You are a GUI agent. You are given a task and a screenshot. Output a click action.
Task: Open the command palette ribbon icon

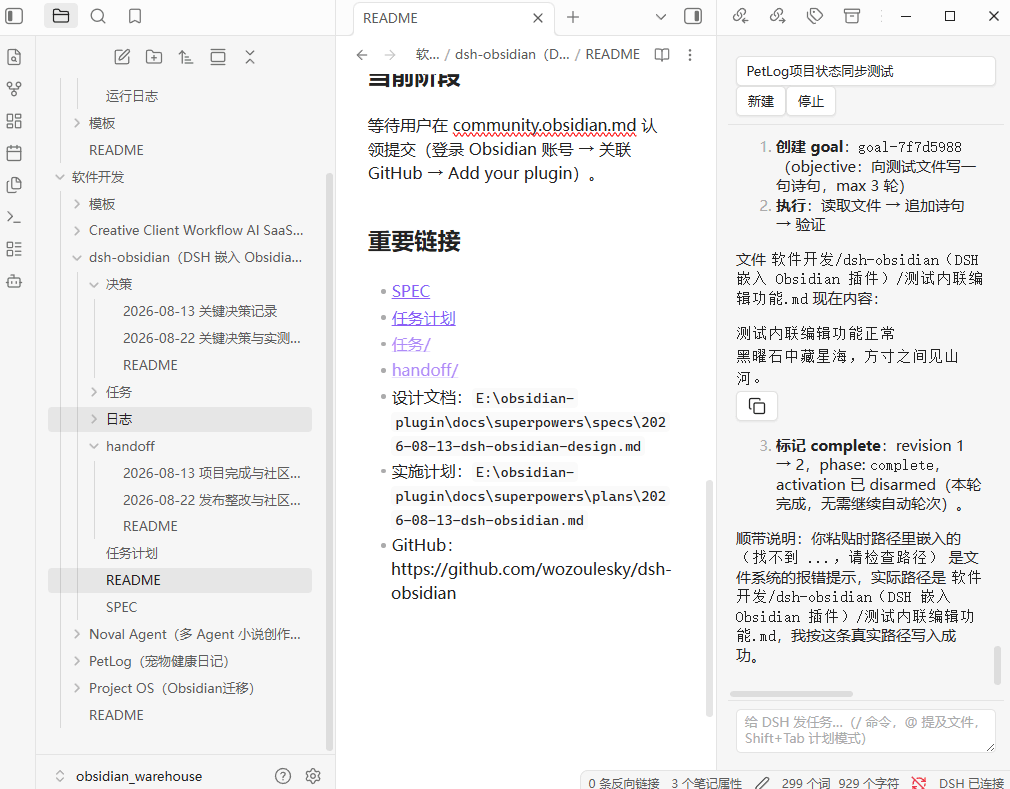click(14, 217)
